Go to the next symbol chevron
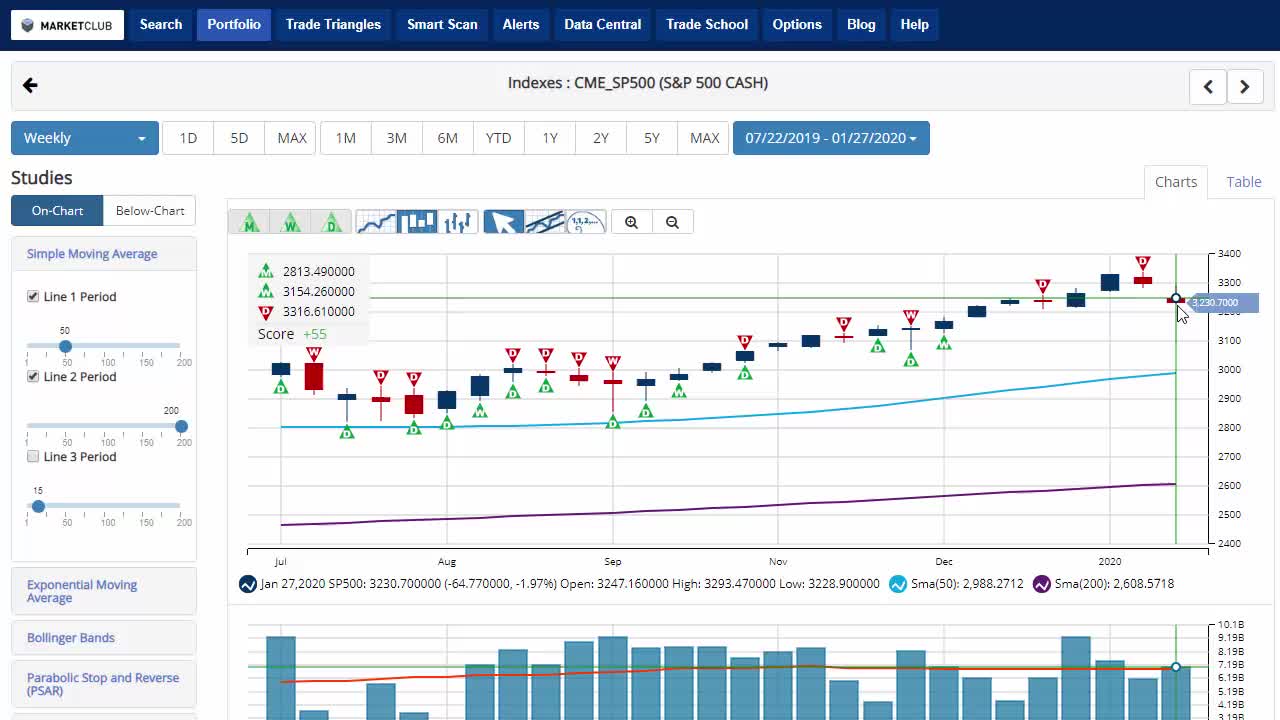The image size is (1280, 720). 1245,87
